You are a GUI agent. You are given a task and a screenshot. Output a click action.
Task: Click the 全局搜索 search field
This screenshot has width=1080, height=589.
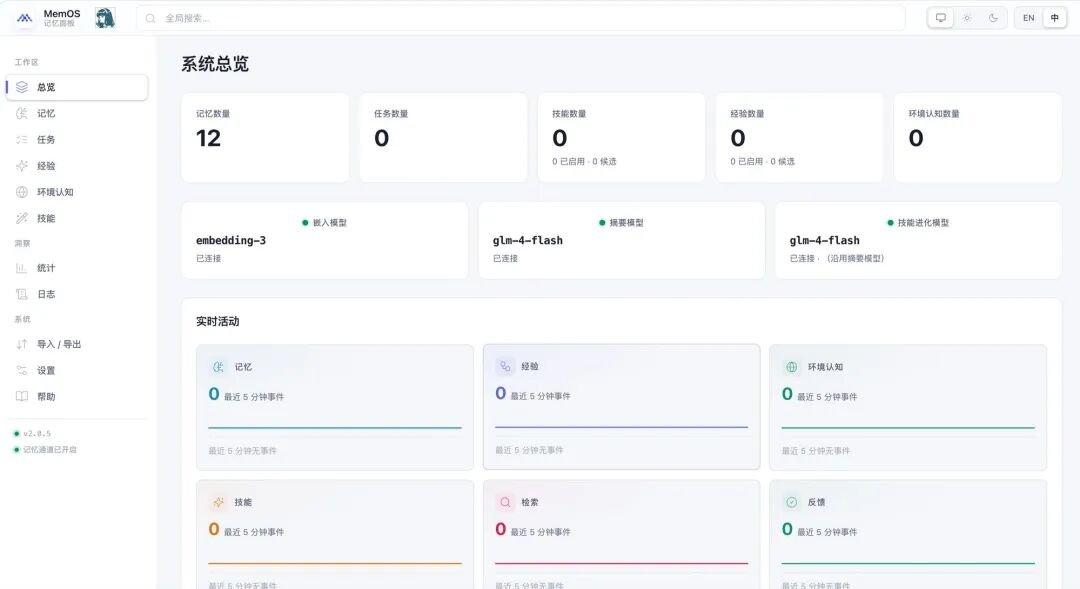click(x=521, y=18)
